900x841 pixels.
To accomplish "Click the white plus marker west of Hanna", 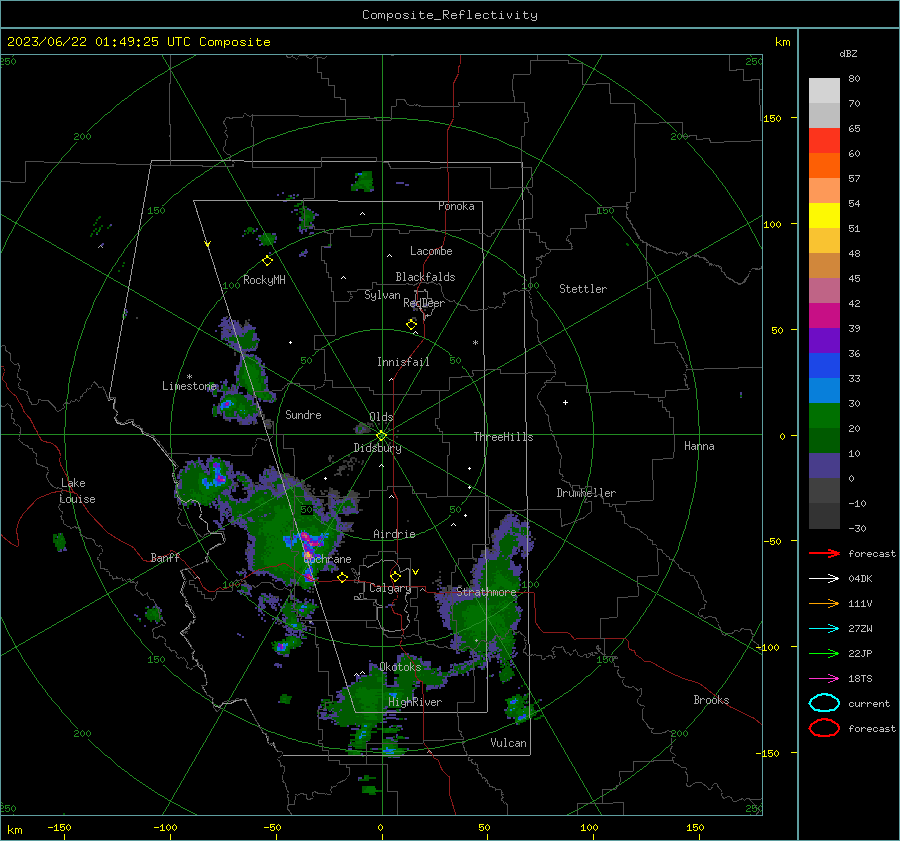I will (565, 402).
